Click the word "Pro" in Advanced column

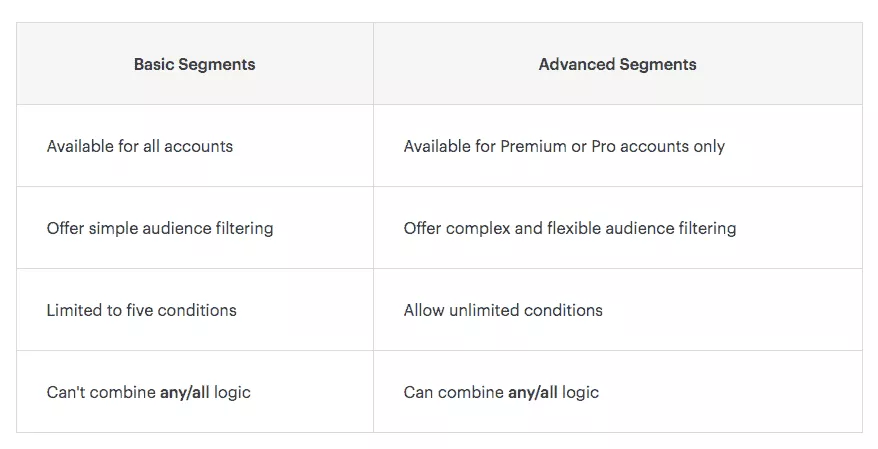pos(603,146)
